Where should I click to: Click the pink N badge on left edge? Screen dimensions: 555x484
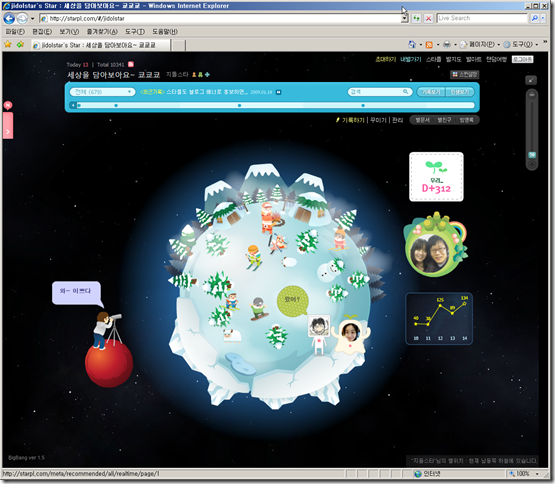8,105
